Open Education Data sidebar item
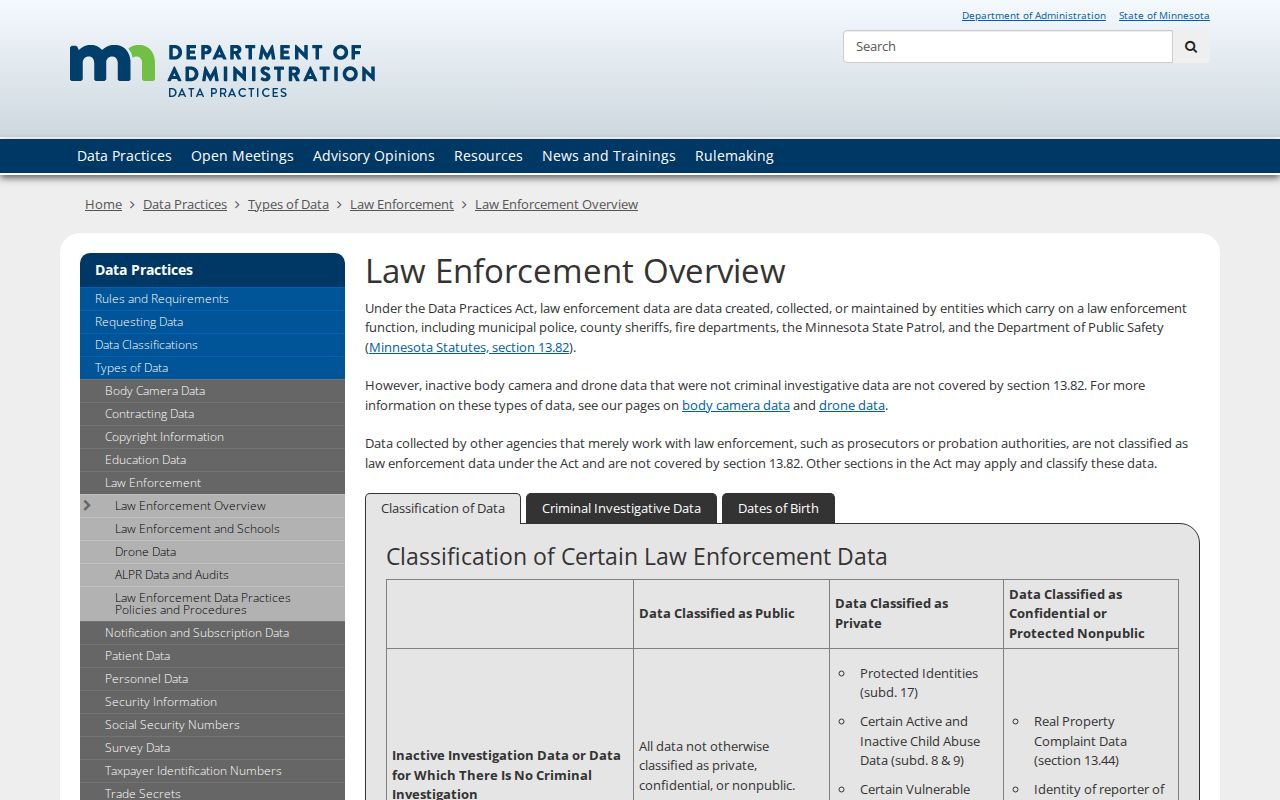1280x800 pixels. [x=212, y=460]
